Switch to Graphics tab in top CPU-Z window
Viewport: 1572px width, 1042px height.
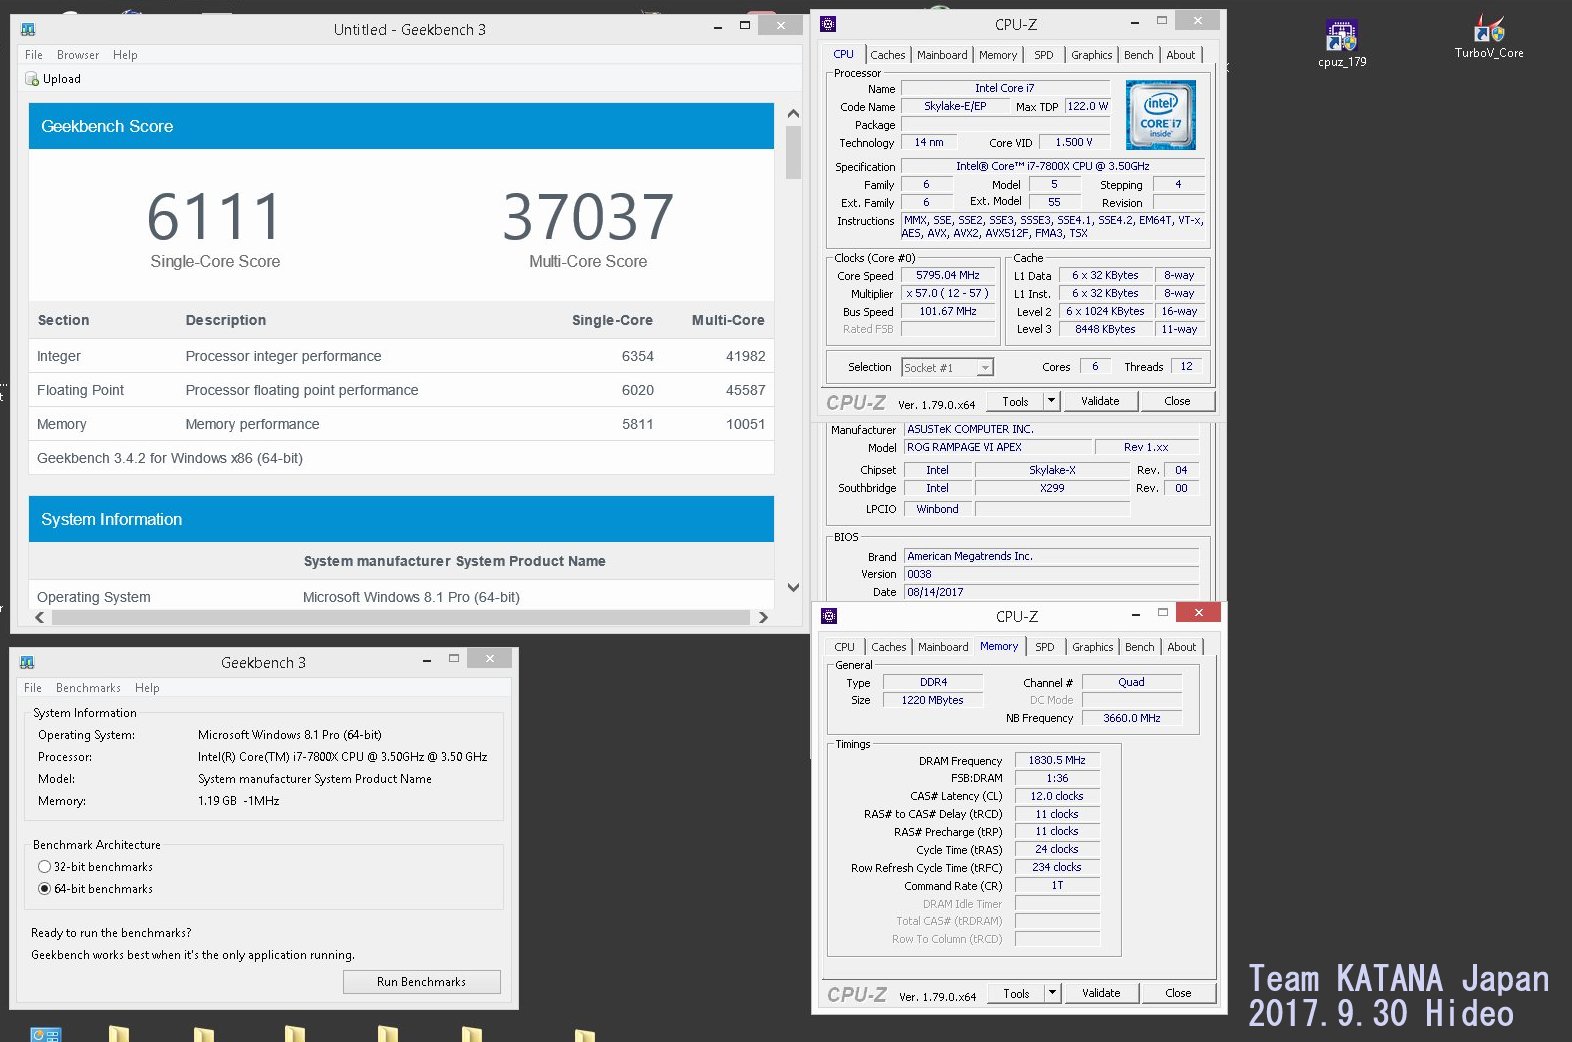[1091, 55]
